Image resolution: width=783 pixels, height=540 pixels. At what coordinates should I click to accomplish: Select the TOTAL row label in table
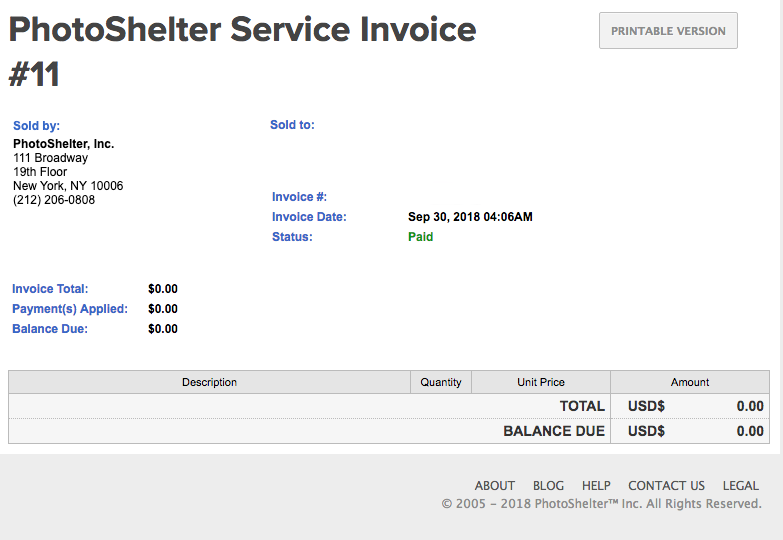tap(582, 406)
